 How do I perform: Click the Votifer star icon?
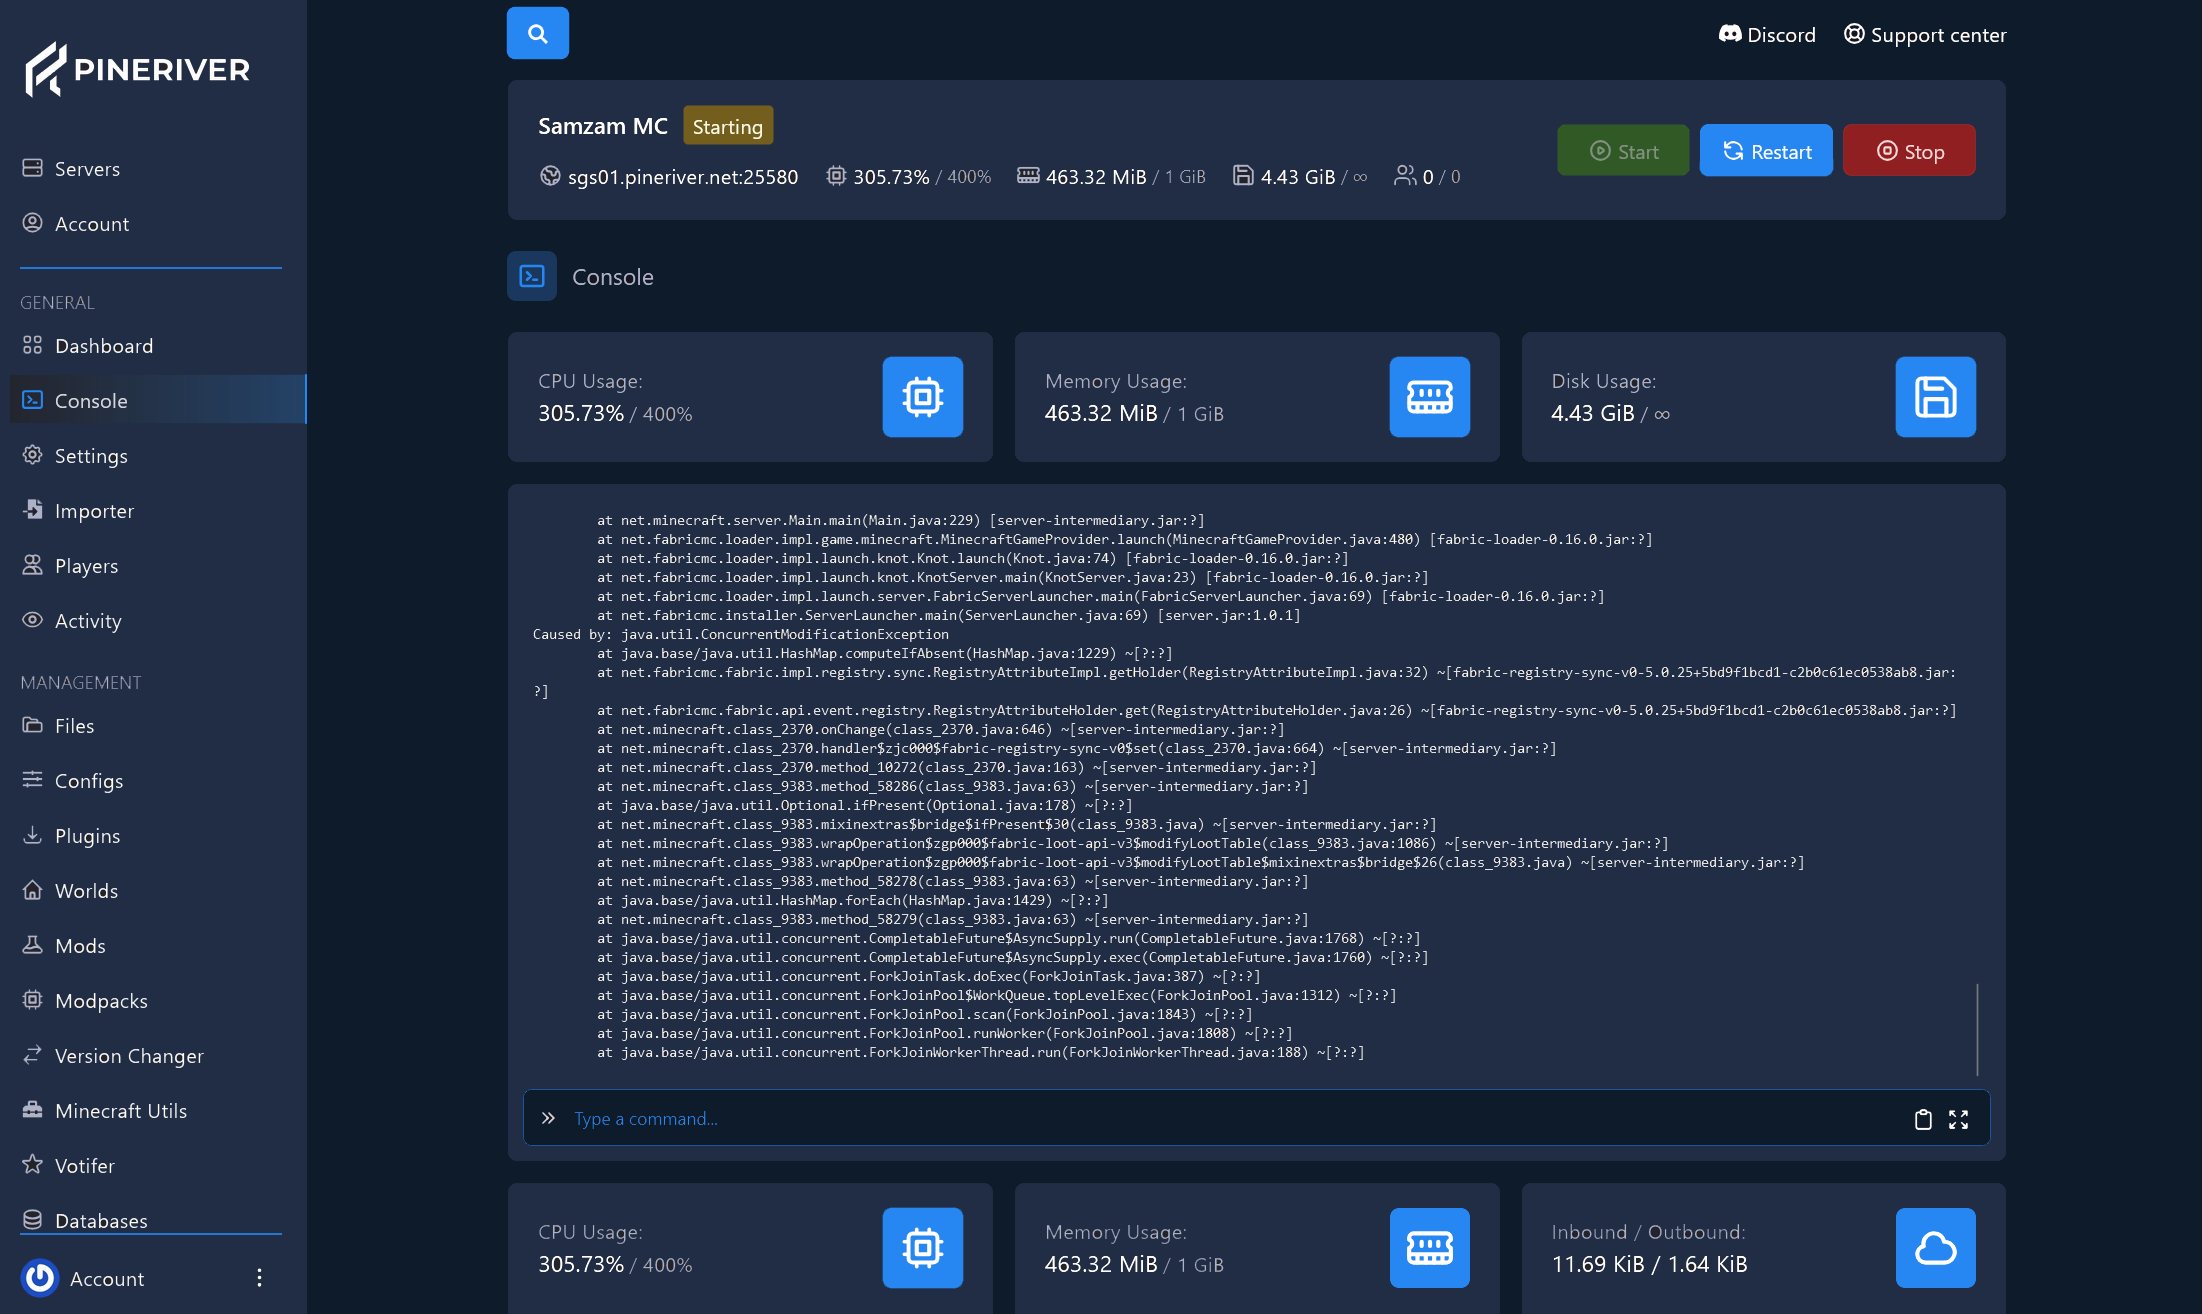[x=33, y=1164]
